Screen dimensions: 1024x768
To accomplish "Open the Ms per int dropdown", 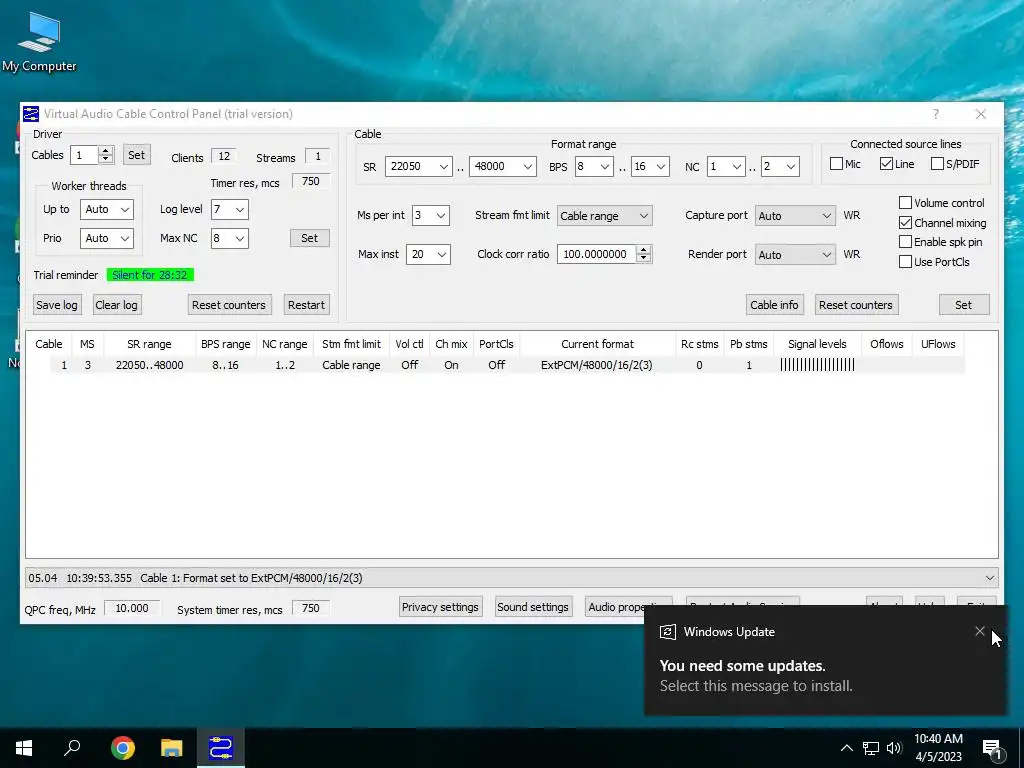I will [431, 216].
